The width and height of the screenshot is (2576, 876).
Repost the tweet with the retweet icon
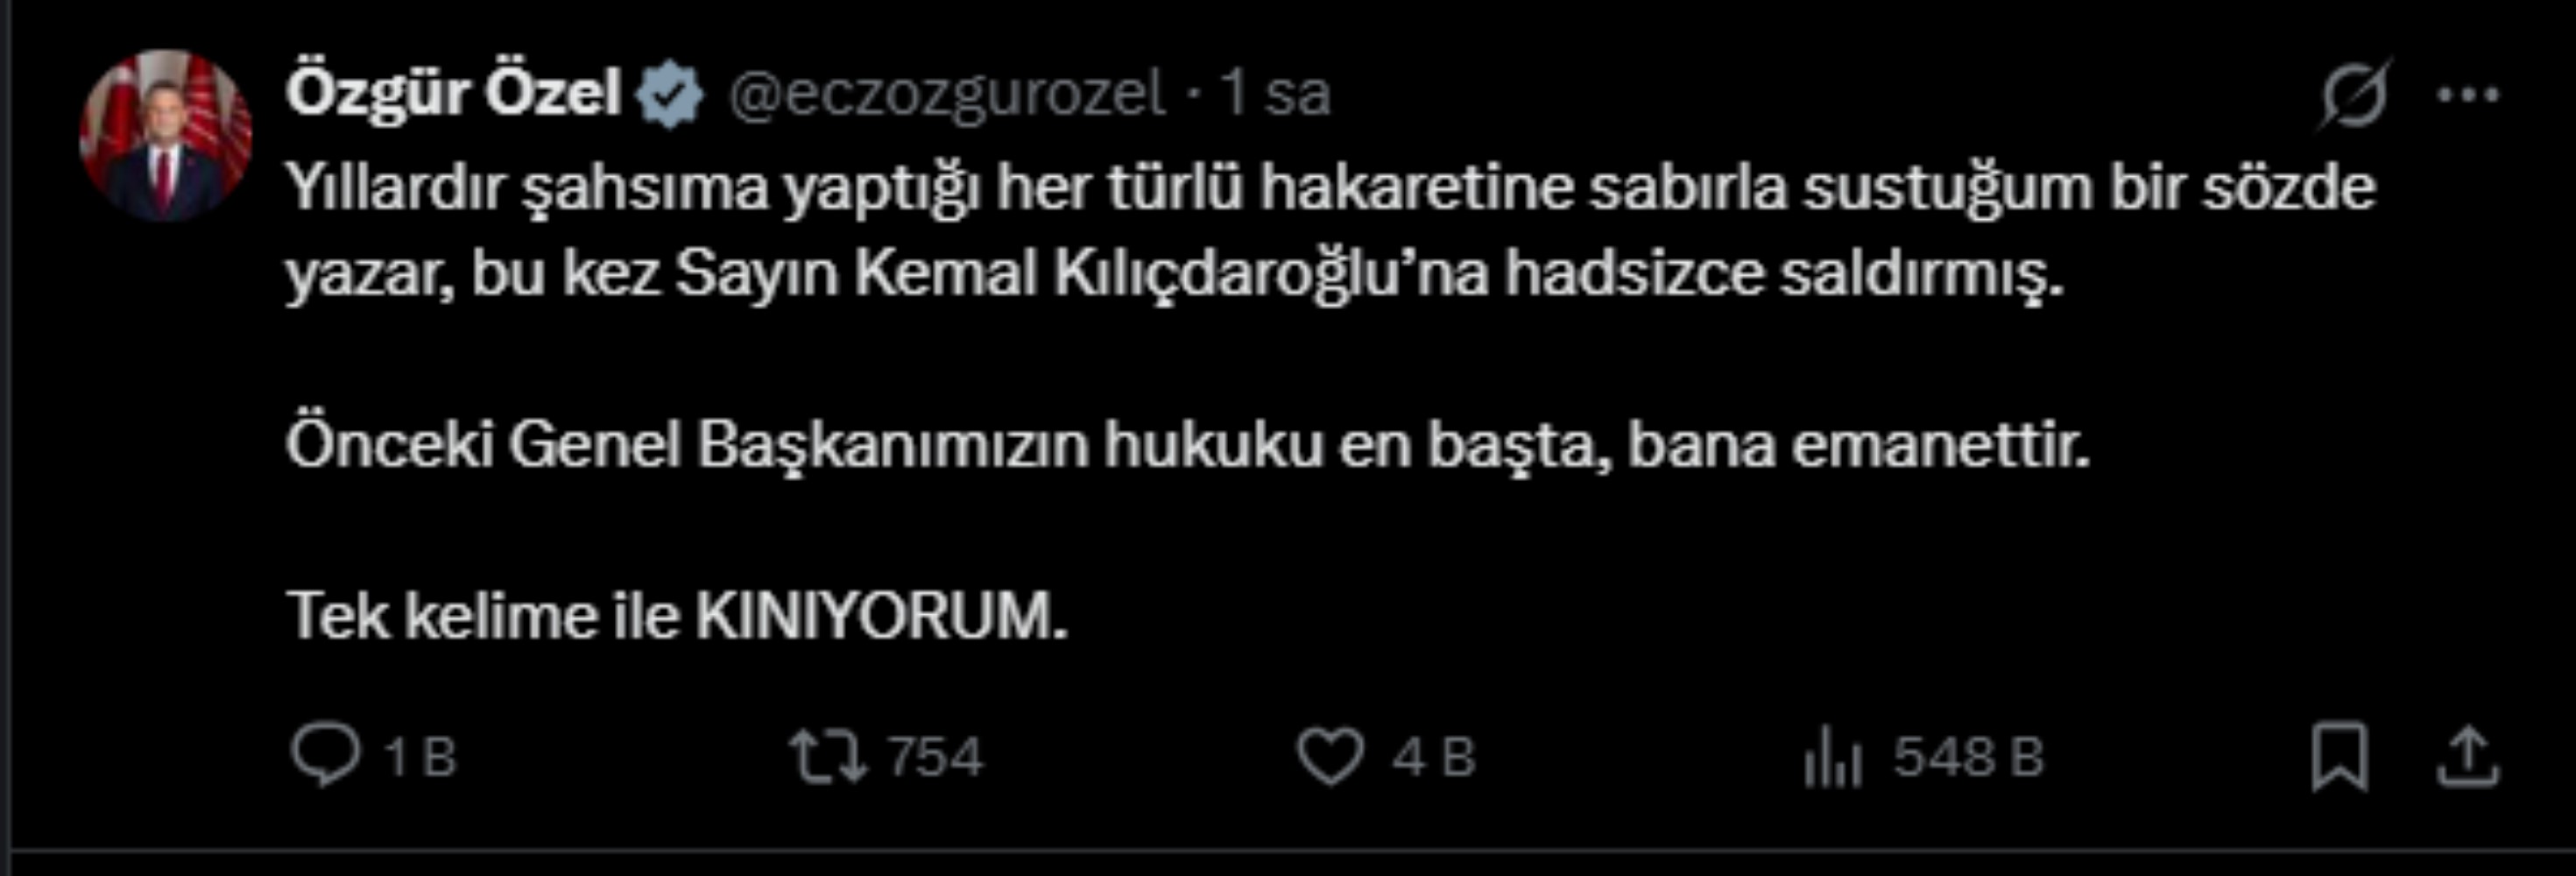tap(828, 756)
